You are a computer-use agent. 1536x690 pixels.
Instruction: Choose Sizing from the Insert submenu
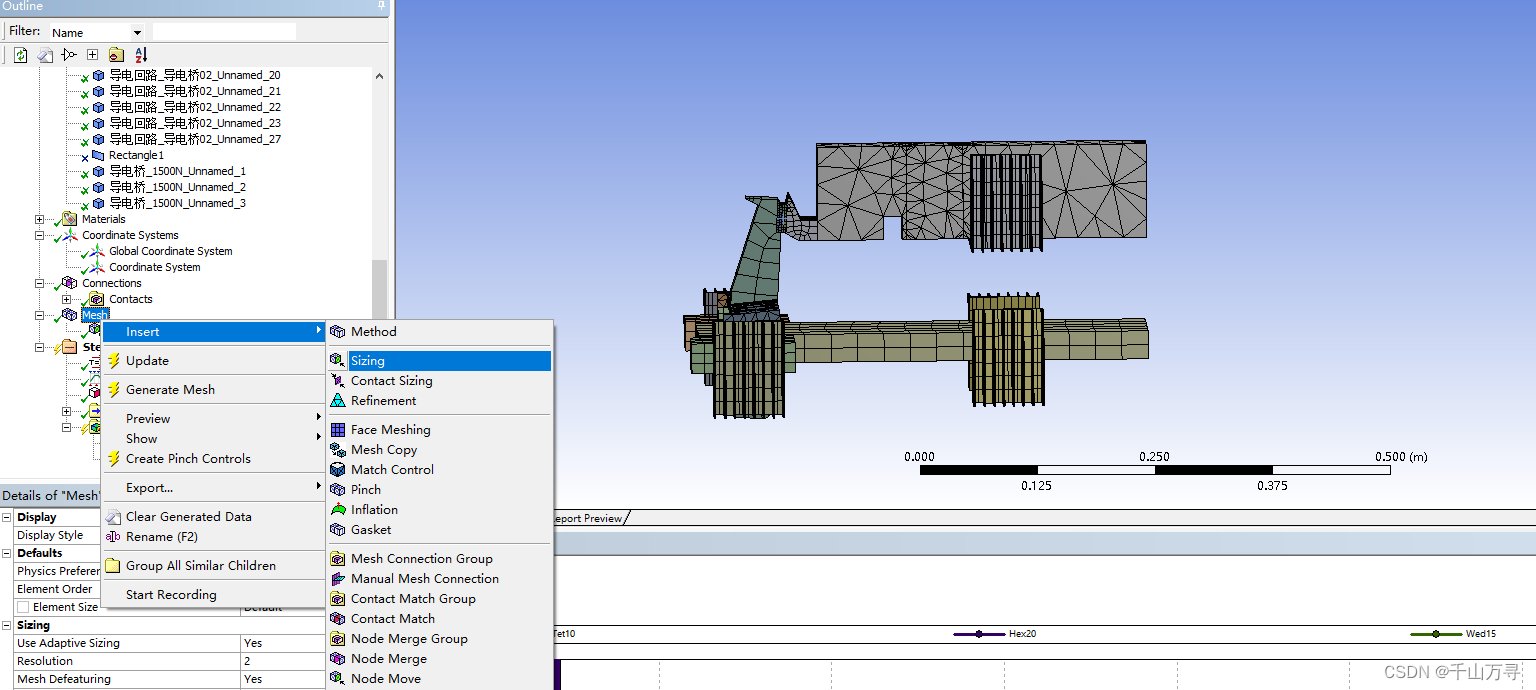(439, 361)
